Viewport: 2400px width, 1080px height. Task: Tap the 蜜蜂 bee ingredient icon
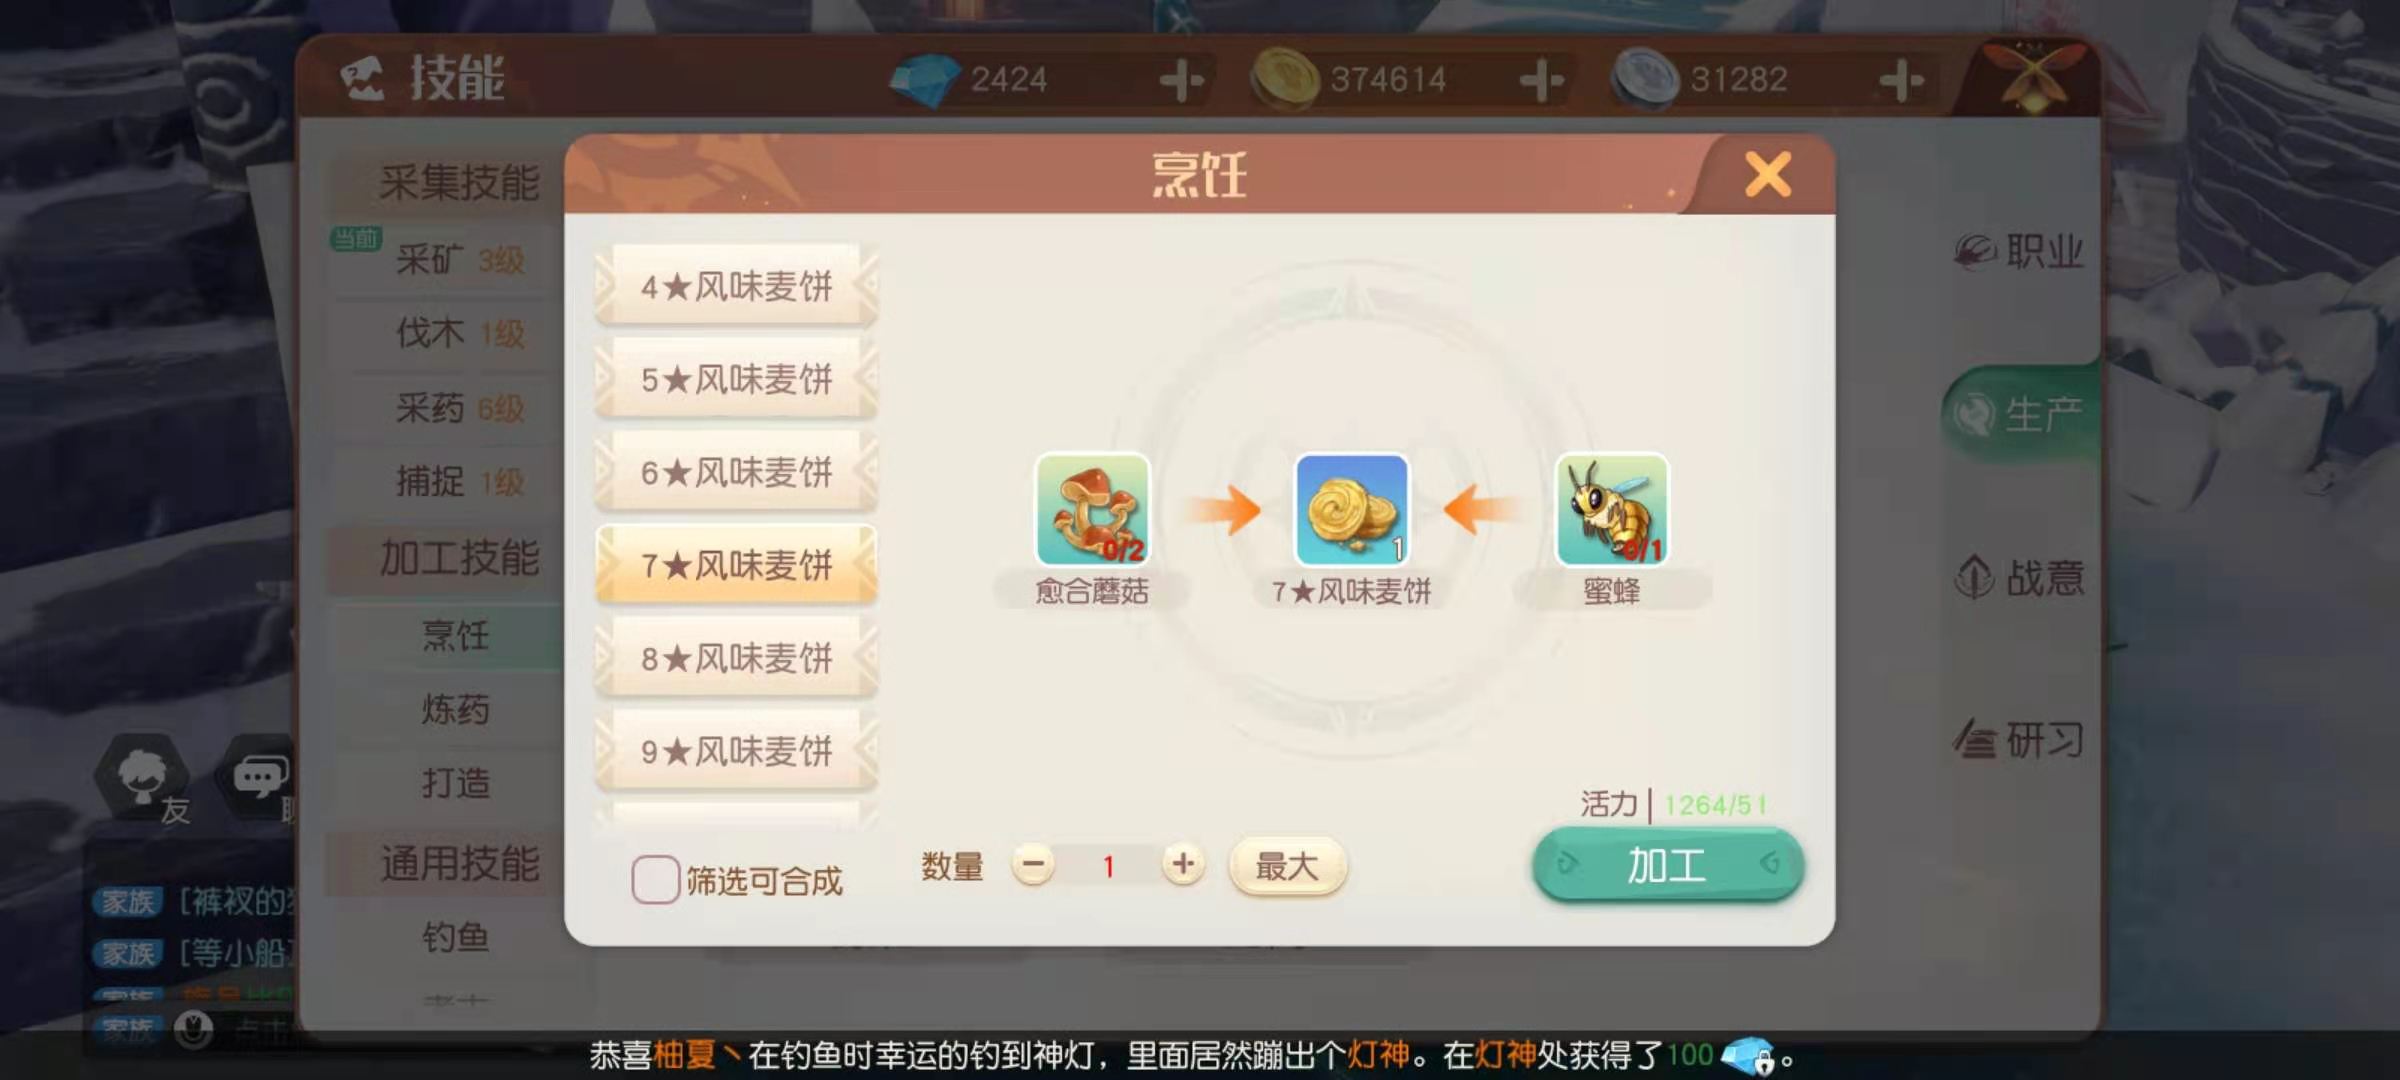click(x=1612, y=510)
